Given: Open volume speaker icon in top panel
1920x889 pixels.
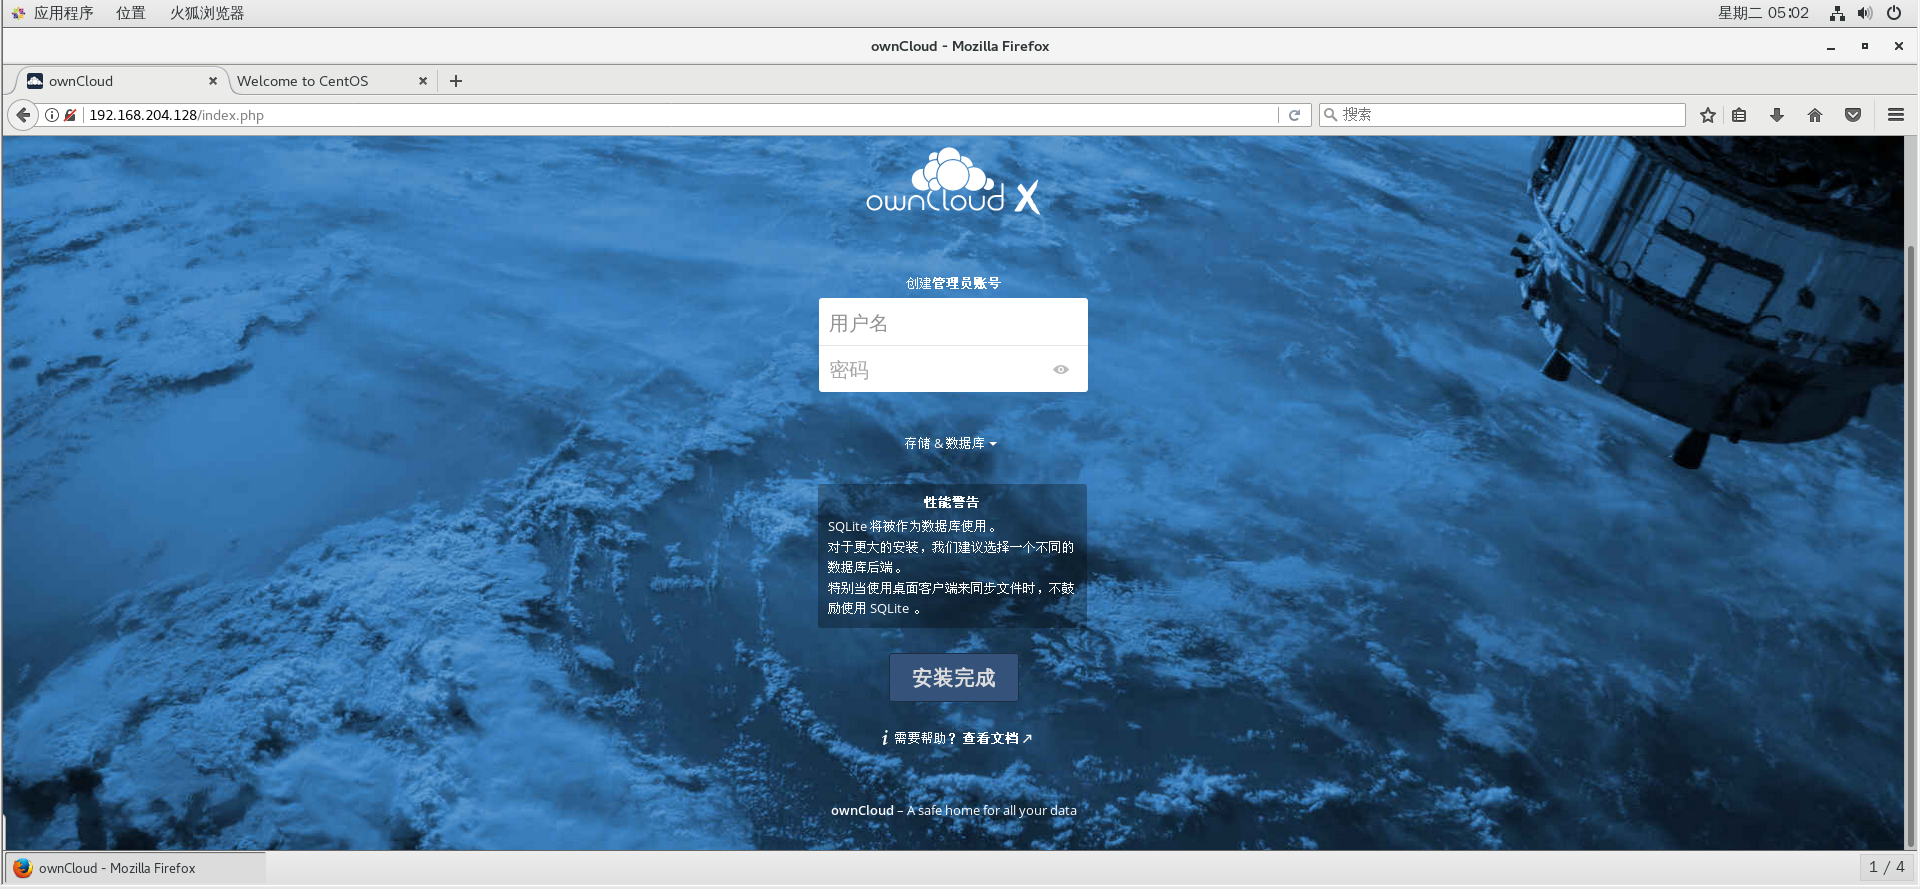Looking at the screenshot, I should (x=1865, y=13).
